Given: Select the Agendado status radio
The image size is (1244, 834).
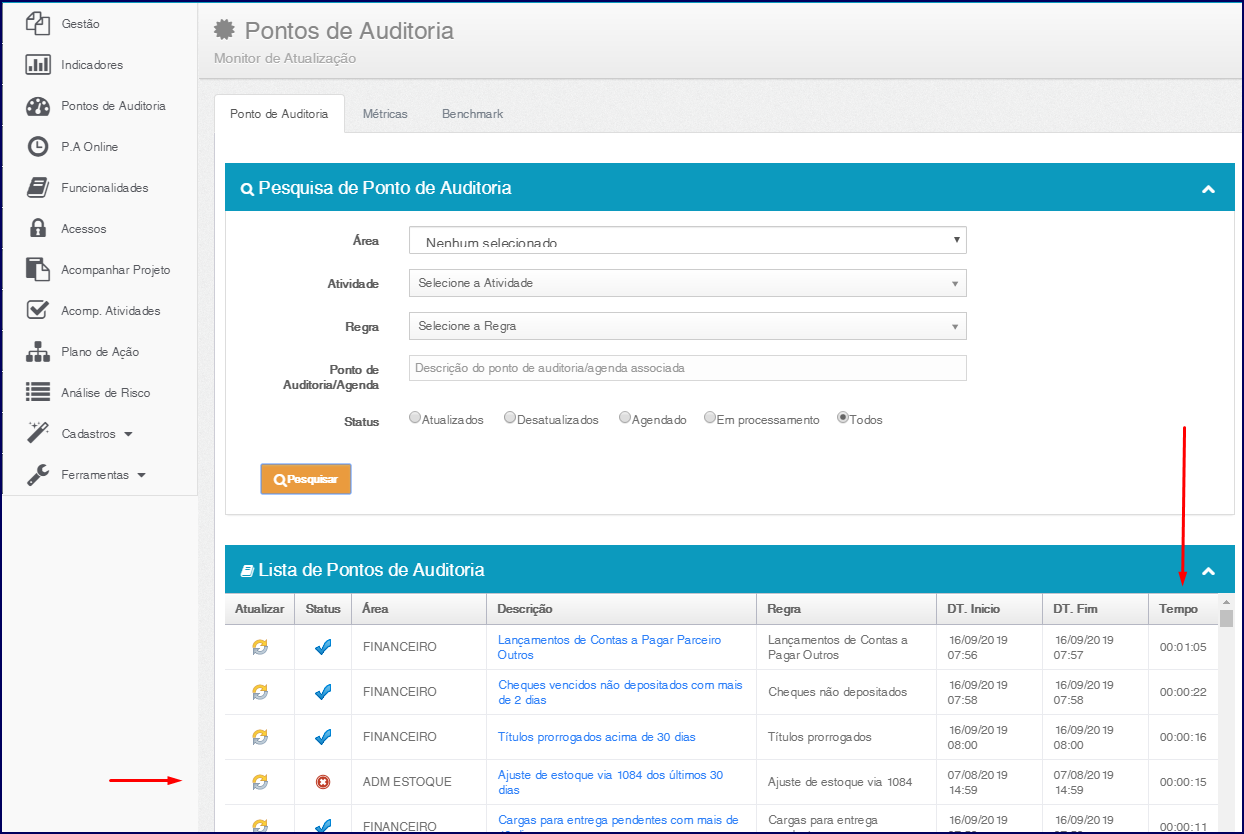Looking at the screenshot, I should pos(625,418).
